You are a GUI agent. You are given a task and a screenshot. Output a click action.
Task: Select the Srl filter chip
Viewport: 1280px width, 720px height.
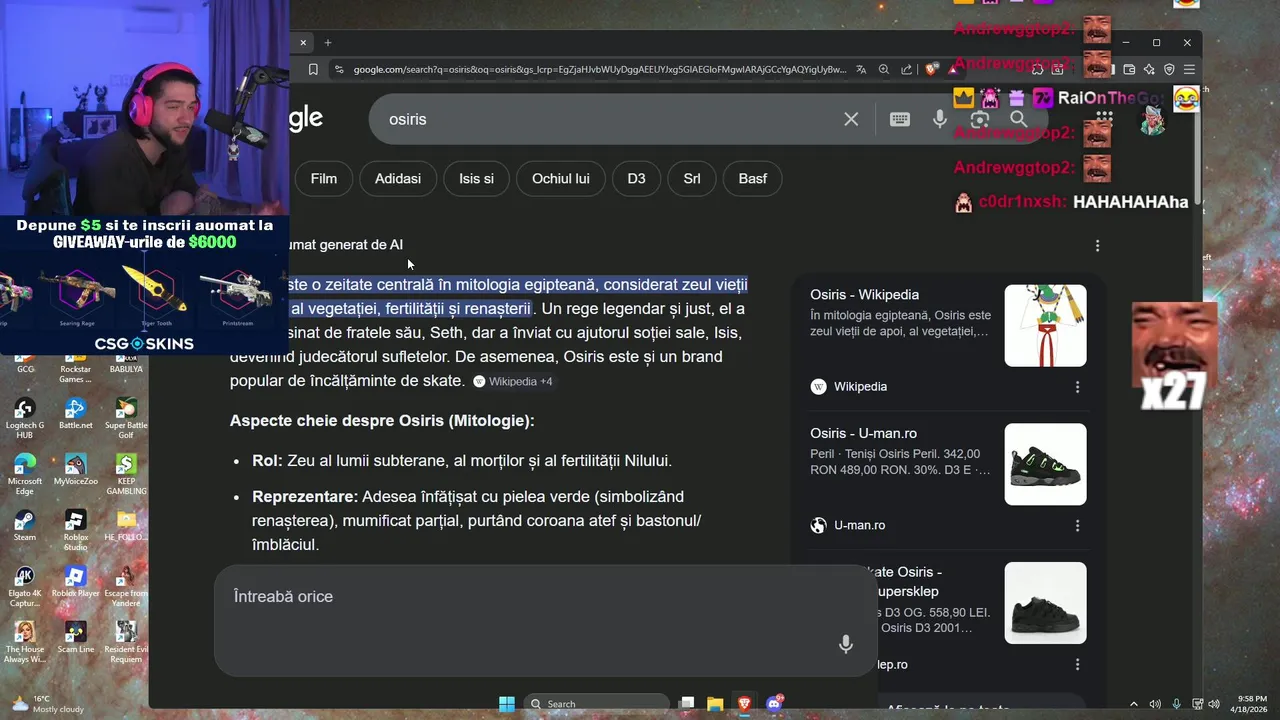tap(692, 178)
